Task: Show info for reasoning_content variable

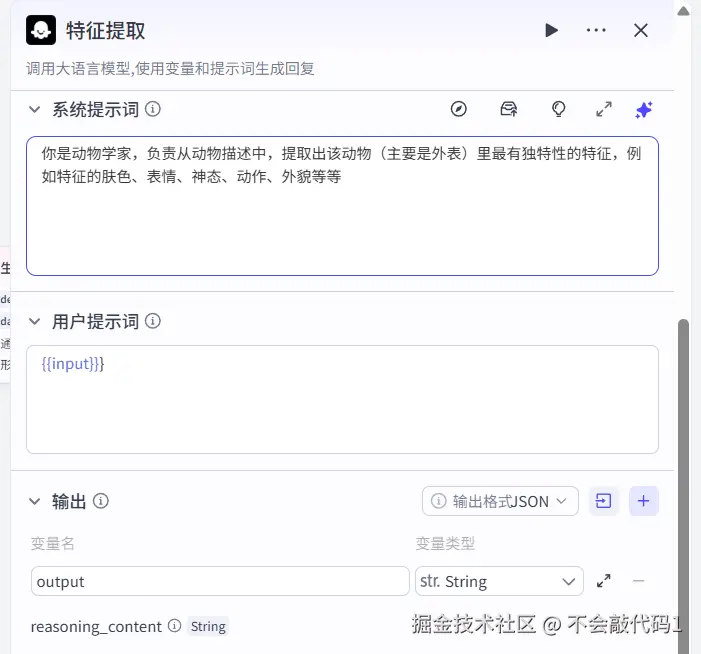Action: (174, 625)
